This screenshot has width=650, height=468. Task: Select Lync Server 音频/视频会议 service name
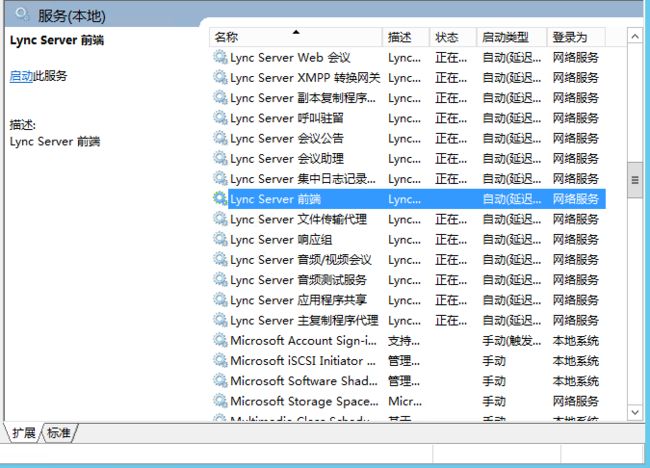(301, 260)
